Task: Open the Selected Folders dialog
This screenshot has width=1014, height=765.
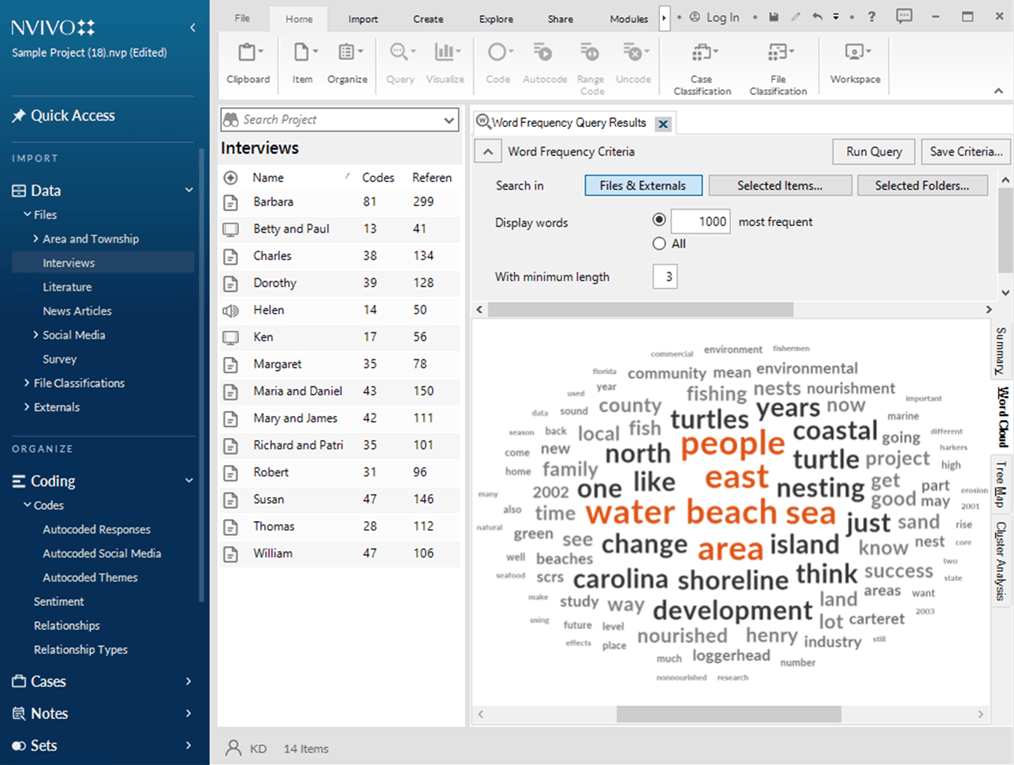Action: pyautogui.click(x=922, y=185)
